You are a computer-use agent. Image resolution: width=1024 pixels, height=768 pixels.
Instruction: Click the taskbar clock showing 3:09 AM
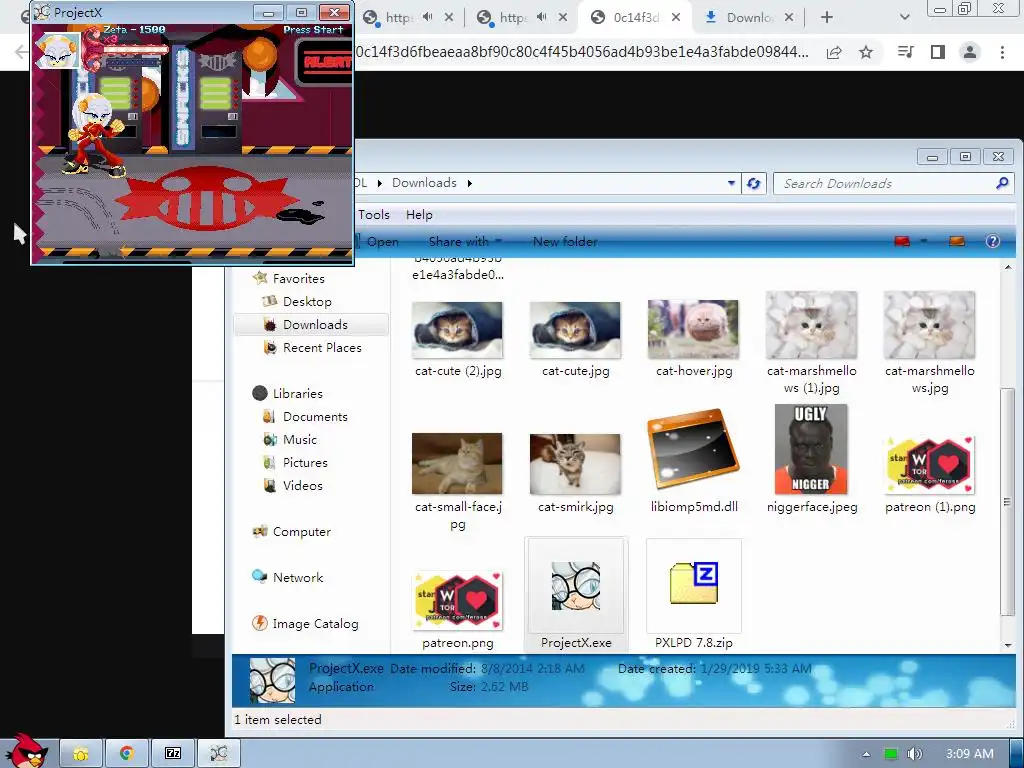(969, 754)
